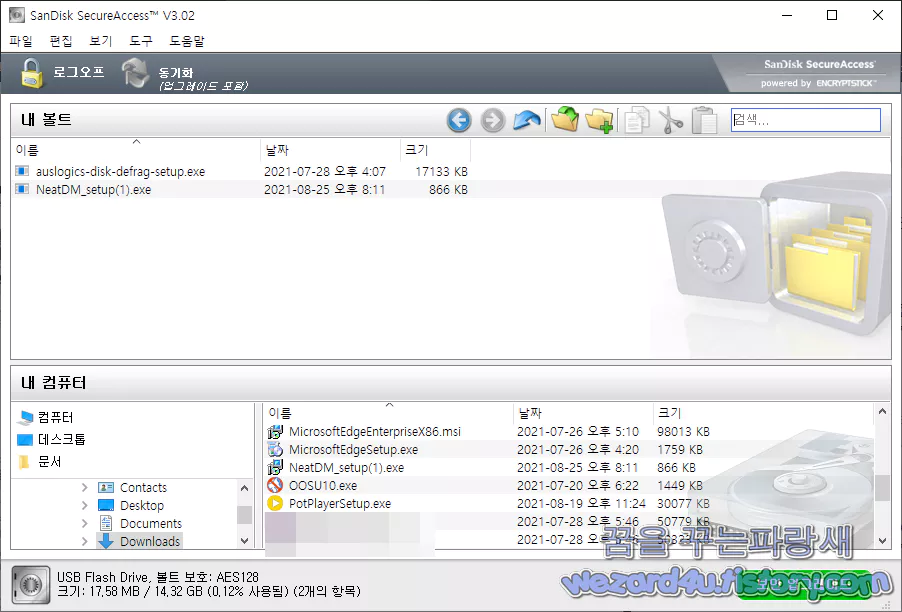The height and width of the screenshot is (612, 902).
Task: Click the USB drive icon in status bar
Action: pyautogui.click(x=31, y=584)
